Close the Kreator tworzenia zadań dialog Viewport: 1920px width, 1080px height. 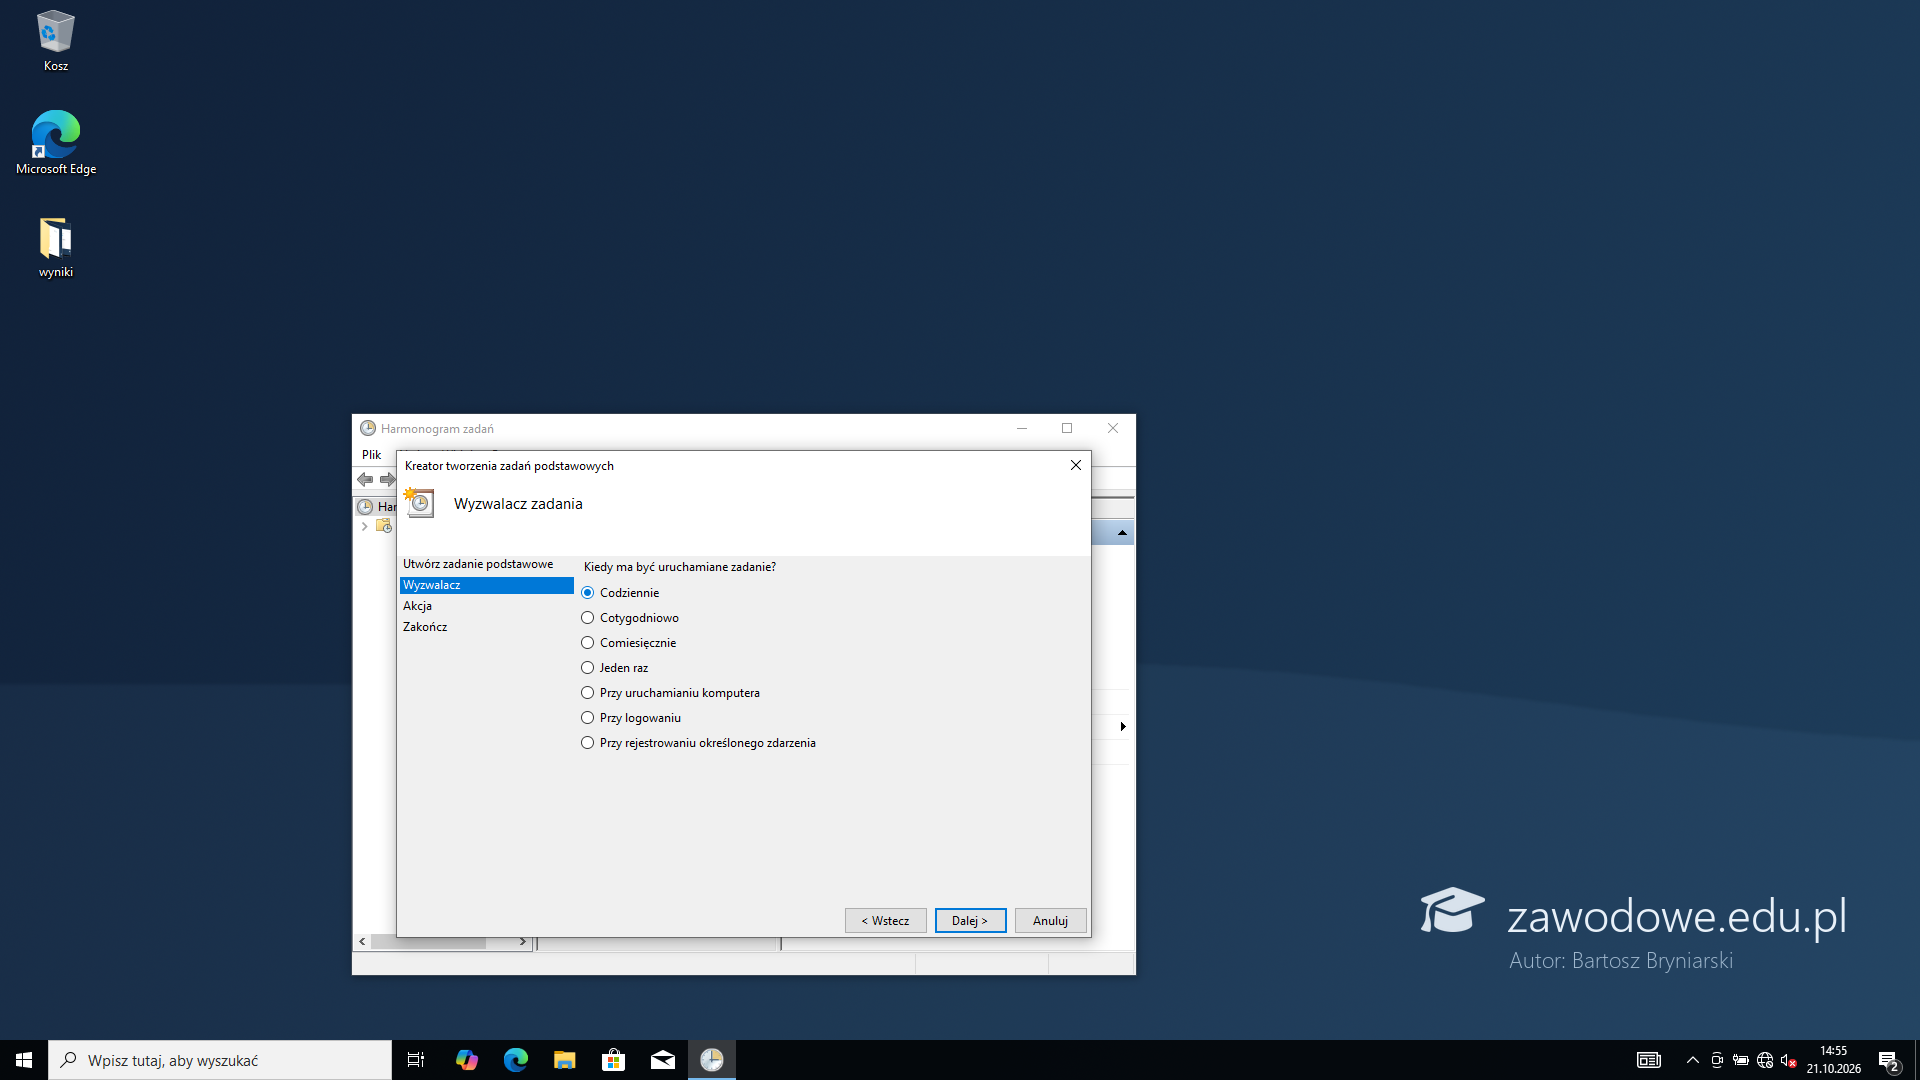1076,465
